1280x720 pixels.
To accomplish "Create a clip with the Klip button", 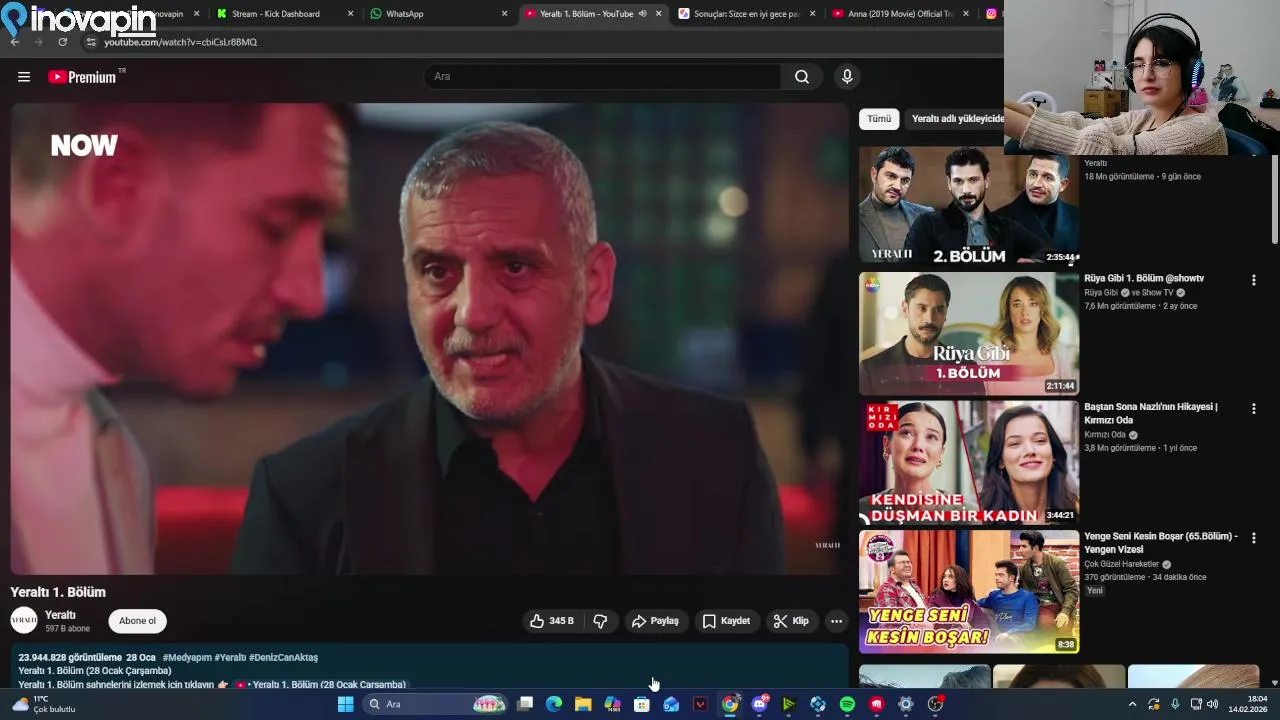I will 791,621.
